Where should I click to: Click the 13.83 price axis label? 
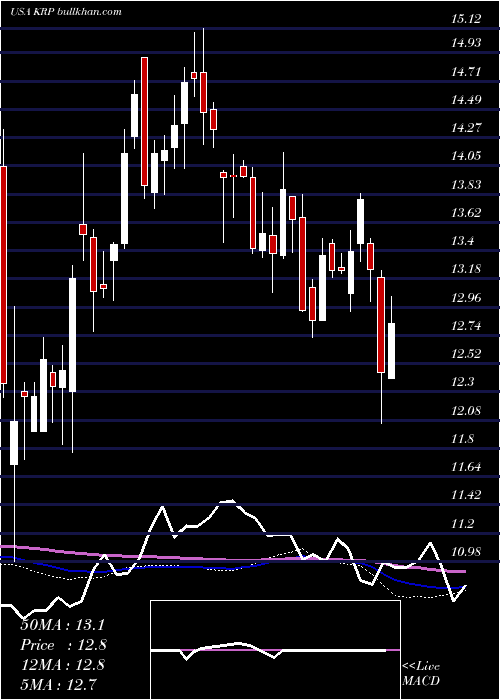click(466, 184)
